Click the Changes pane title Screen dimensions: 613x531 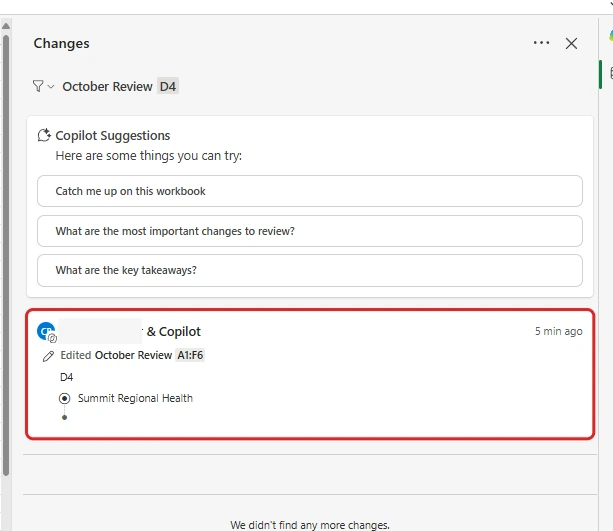[x=61, y=43]
